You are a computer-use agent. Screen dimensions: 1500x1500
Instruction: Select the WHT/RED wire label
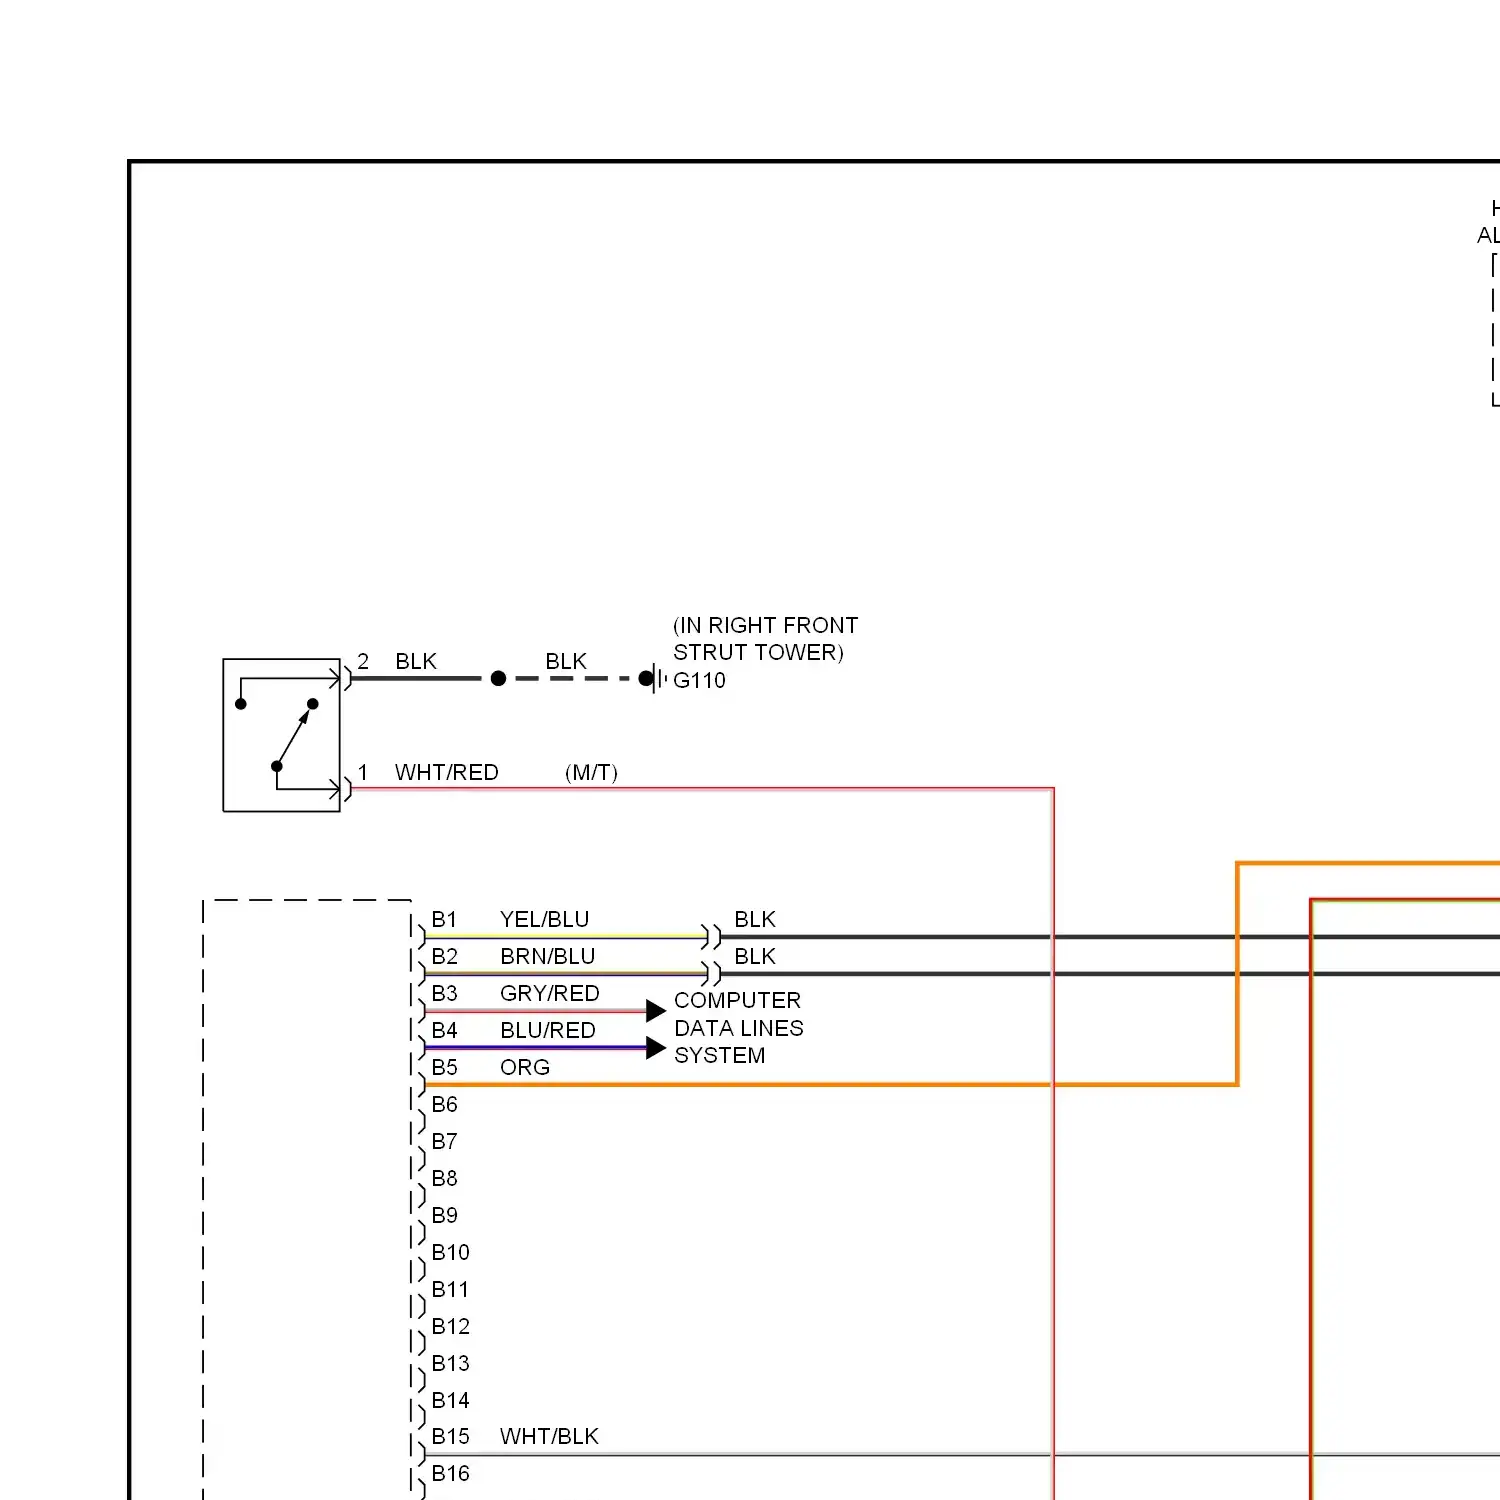[447, 772]
